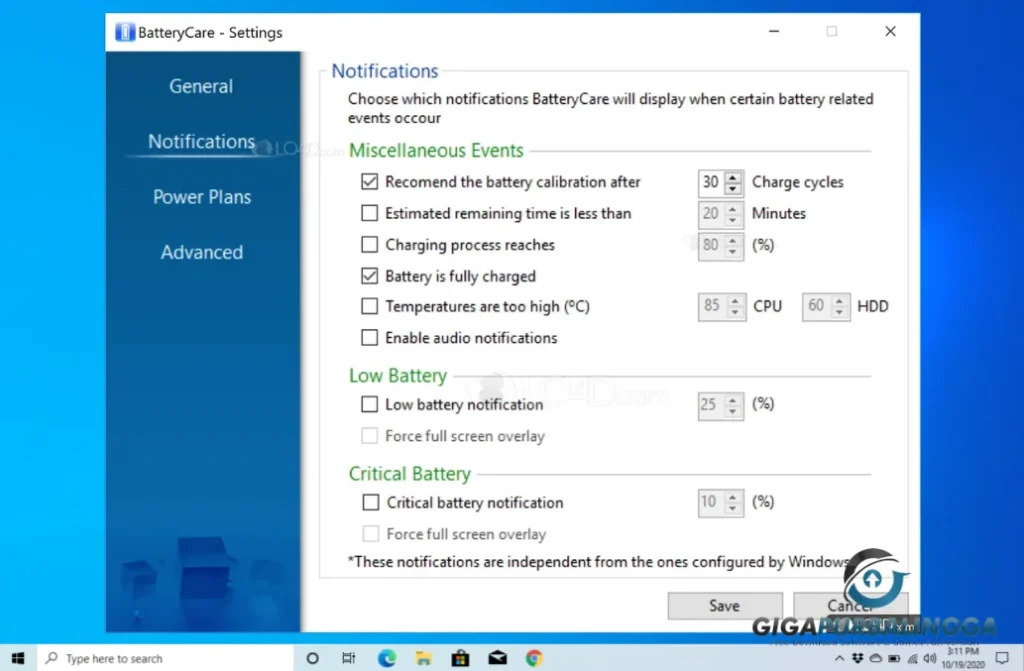Viewport: 1024px width, 671px height.
Task: Open the Notifications action center
Action: tap(1002, 658)
